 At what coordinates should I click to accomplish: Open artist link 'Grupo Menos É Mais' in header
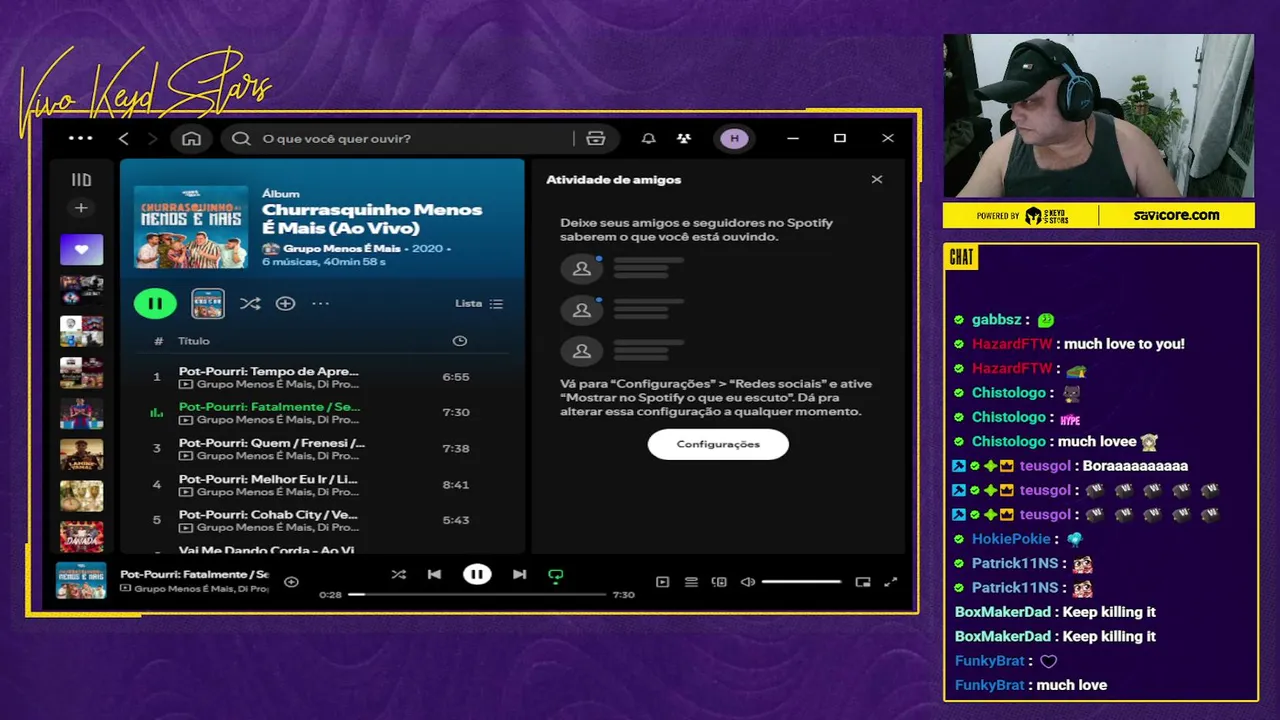341,248
